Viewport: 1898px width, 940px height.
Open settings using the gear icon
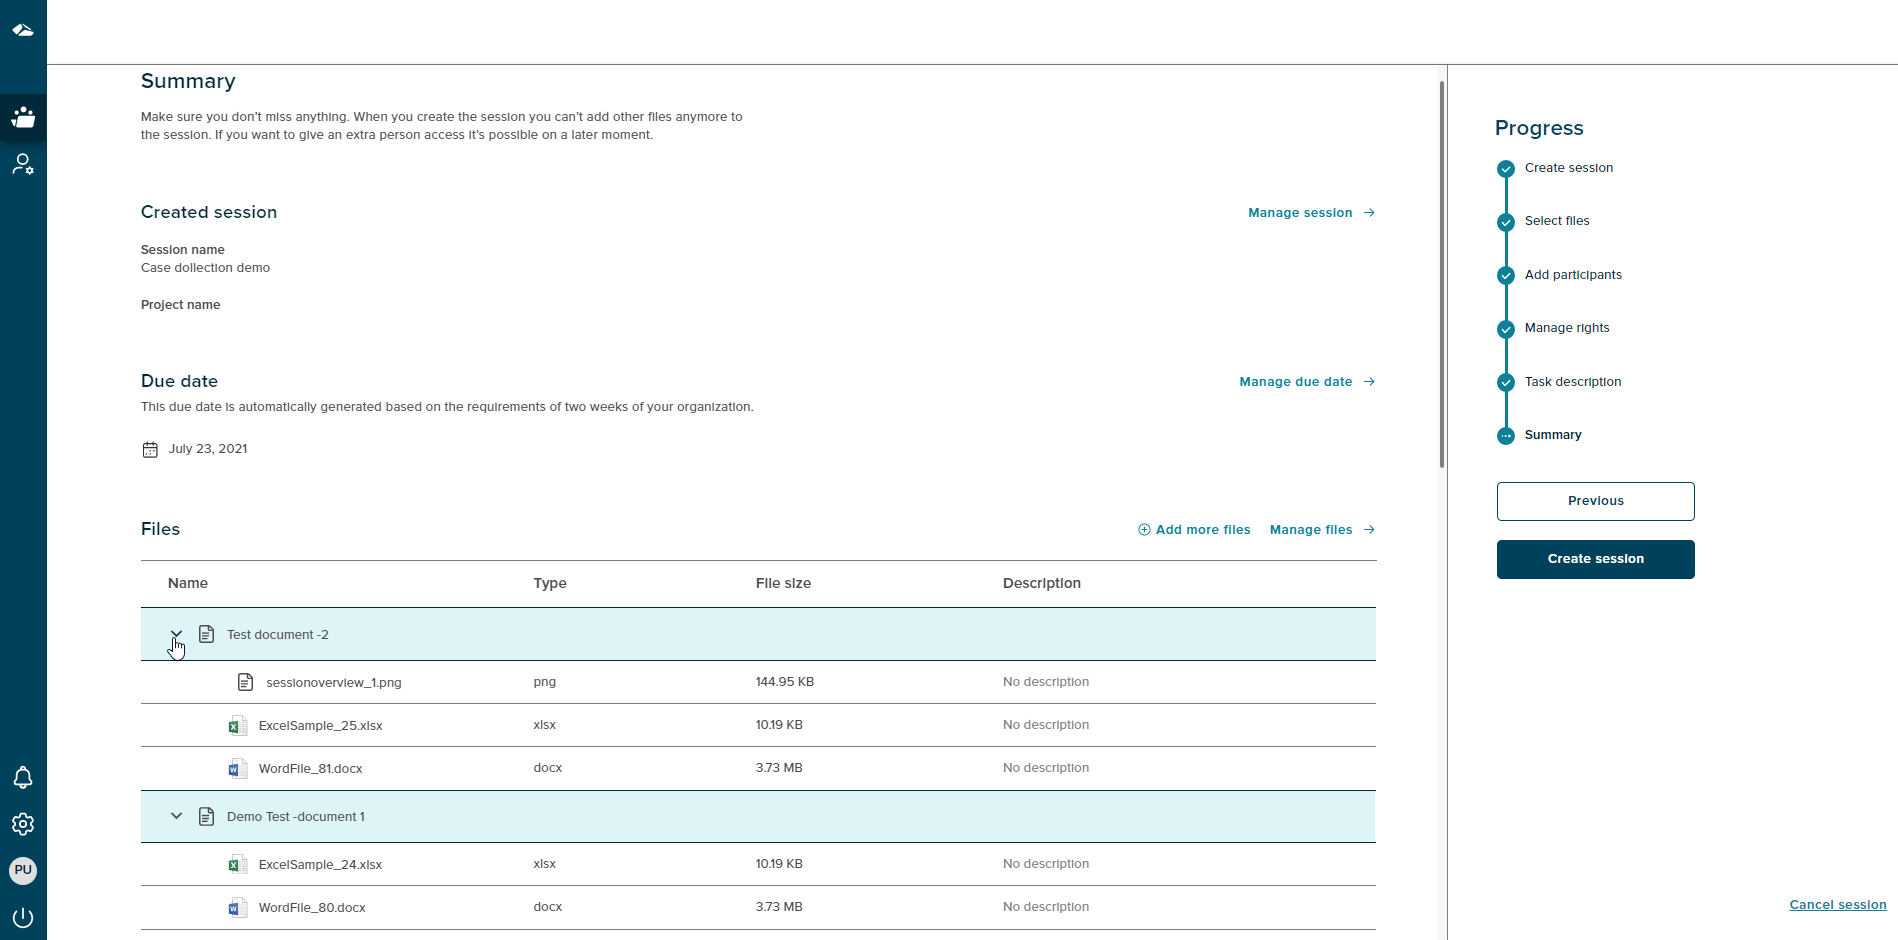click(23, 824)
